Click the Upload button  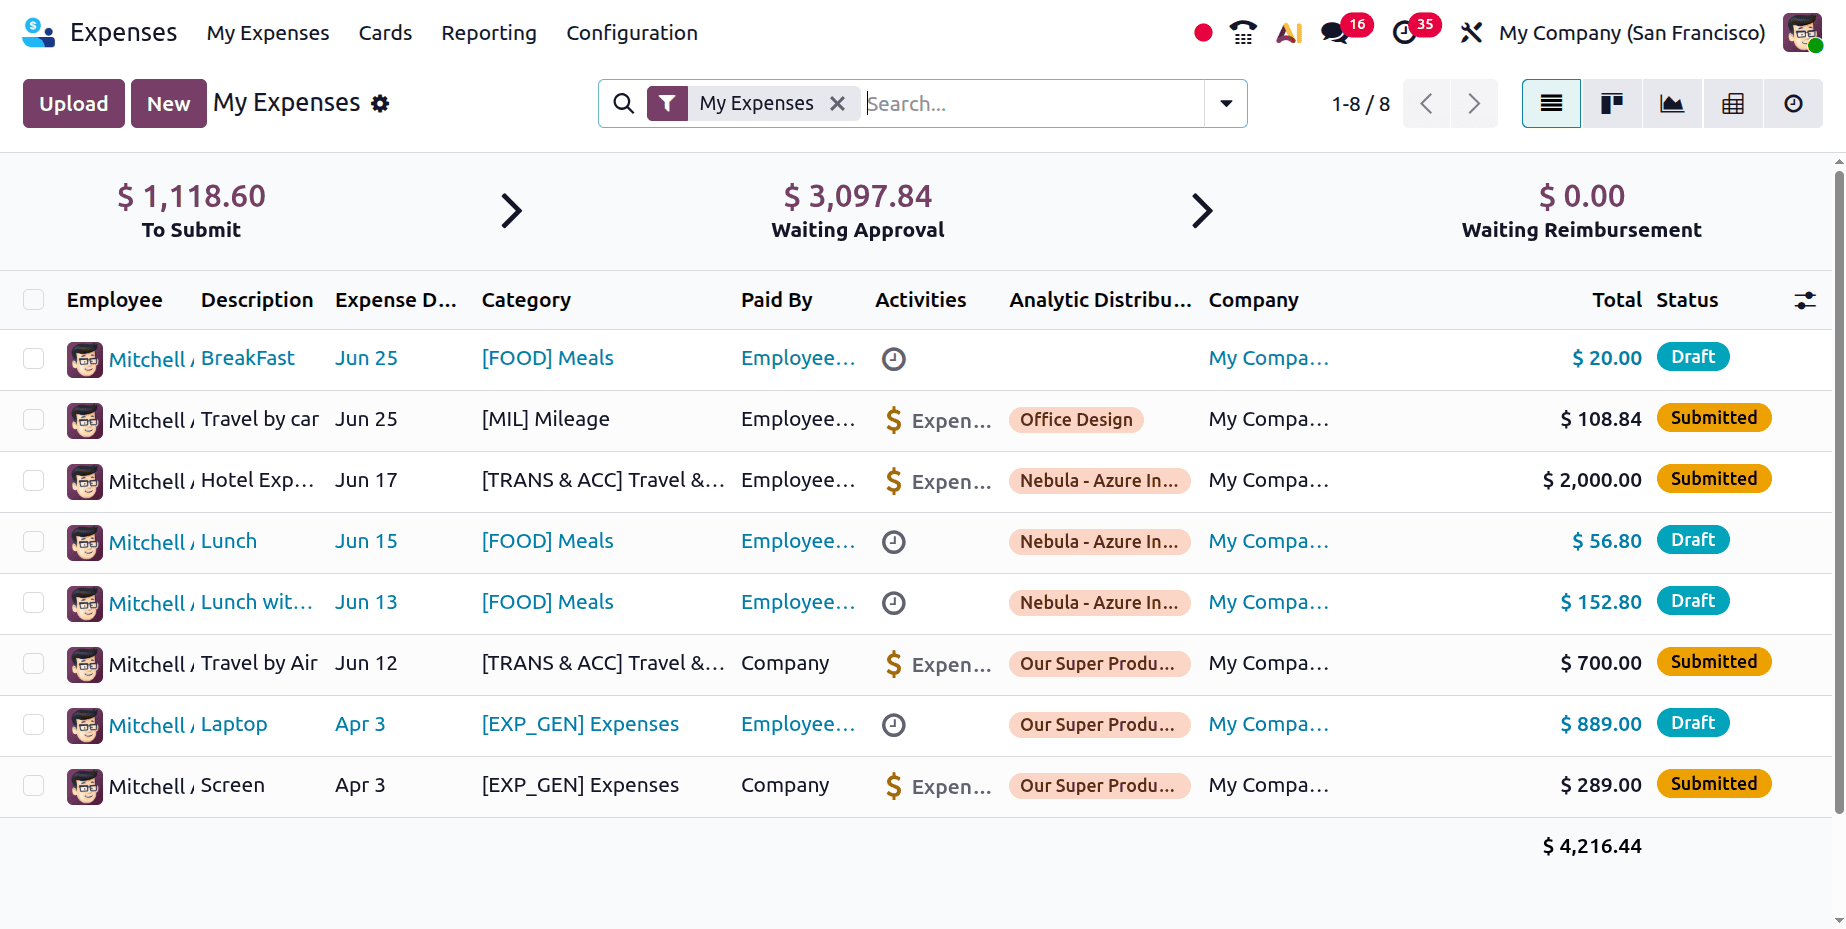(74, 103)
